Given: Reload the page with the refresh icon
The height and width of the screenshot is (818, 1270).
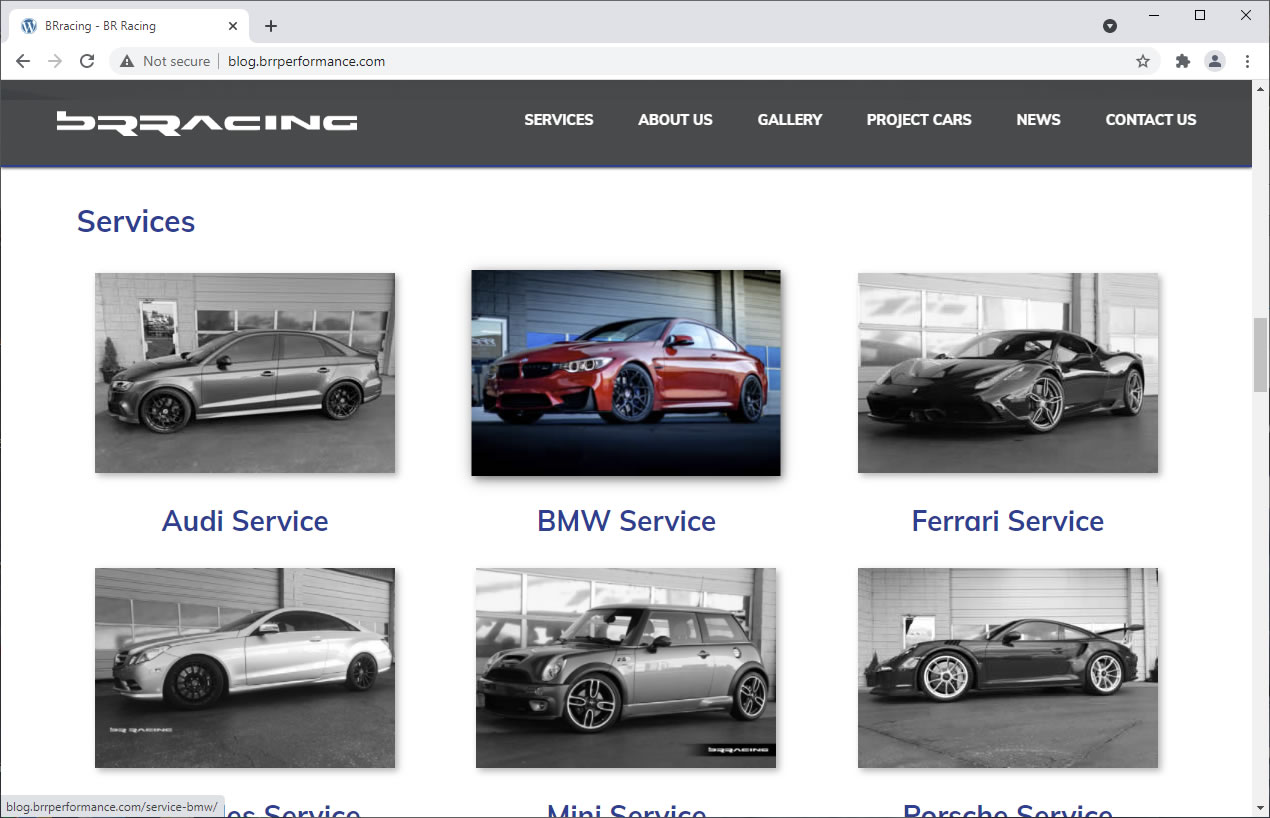Looking at the screenshot, I should point(87,61).
